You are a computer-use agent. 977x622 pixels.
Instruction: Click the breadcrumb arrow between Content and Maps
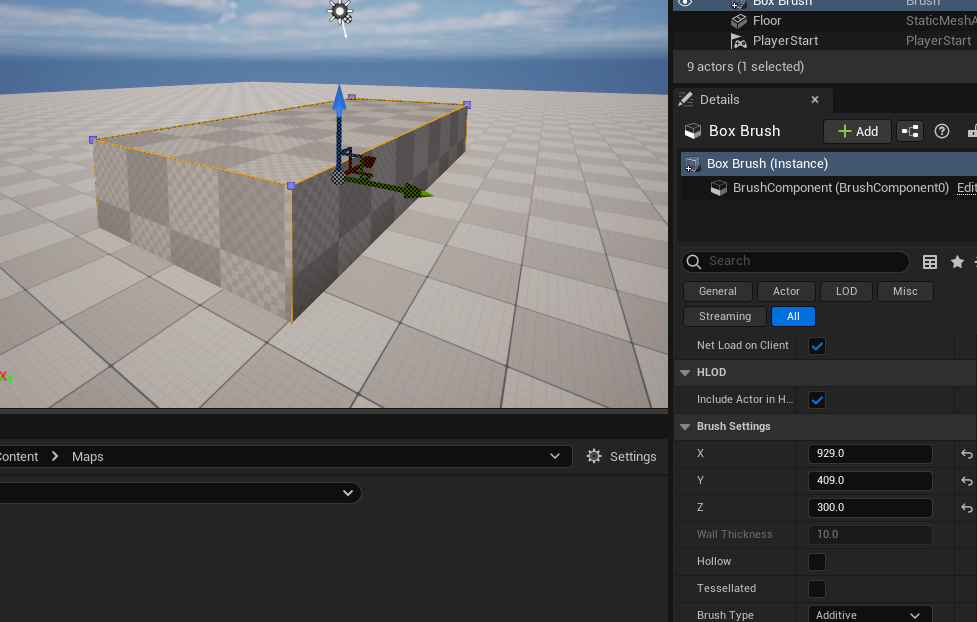pyautogui.click(x=55, y=456)
